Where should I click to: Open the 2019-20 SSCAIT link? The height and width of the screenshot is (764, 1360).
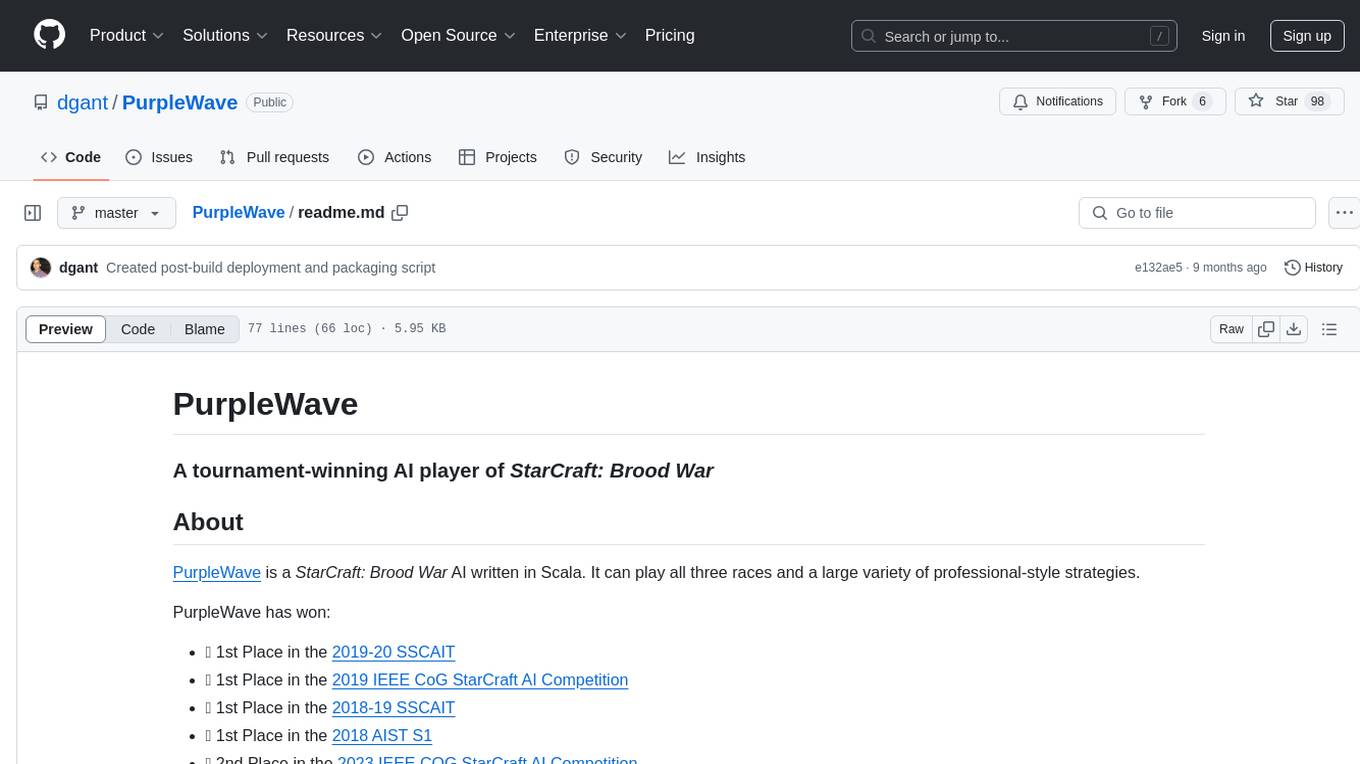pos(393,652)
